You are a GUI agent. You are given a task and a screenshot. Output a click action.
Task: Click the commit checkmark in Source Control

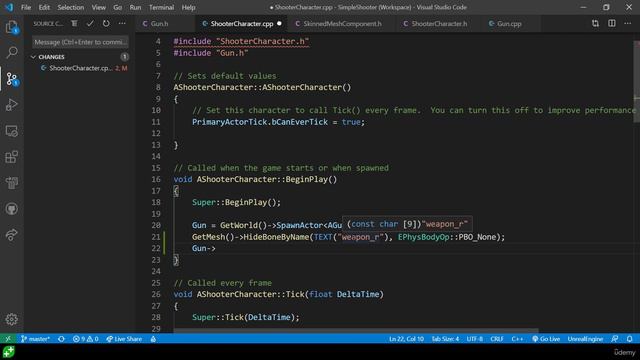click(x=90, y=24)
